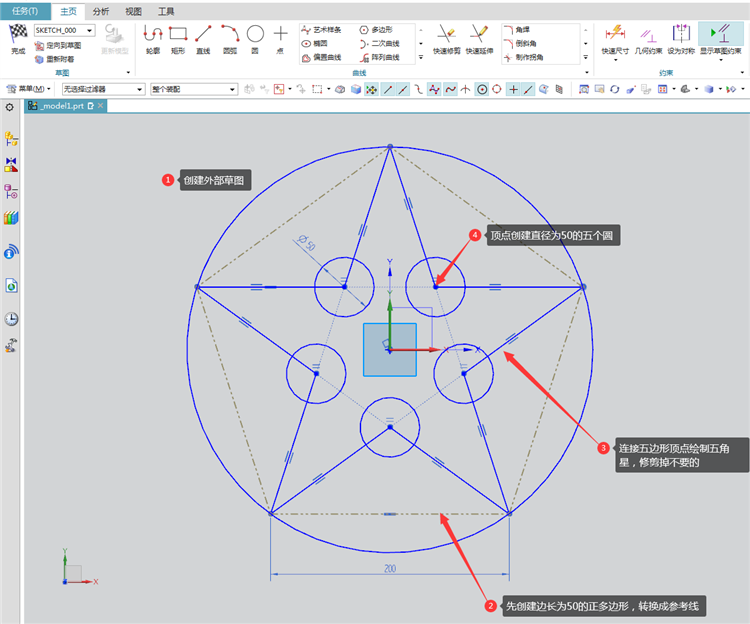Choose the Ellipse (椭圆) tool
The image size is (750, 624).
pyautogui.click(x=315, y=44)
